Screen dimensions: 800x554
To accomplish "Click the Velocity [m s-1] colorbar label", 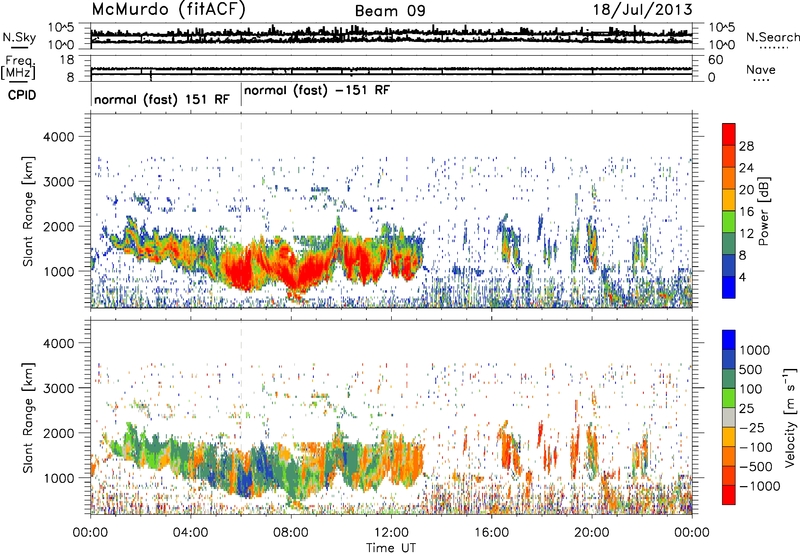I will [790, 417].
